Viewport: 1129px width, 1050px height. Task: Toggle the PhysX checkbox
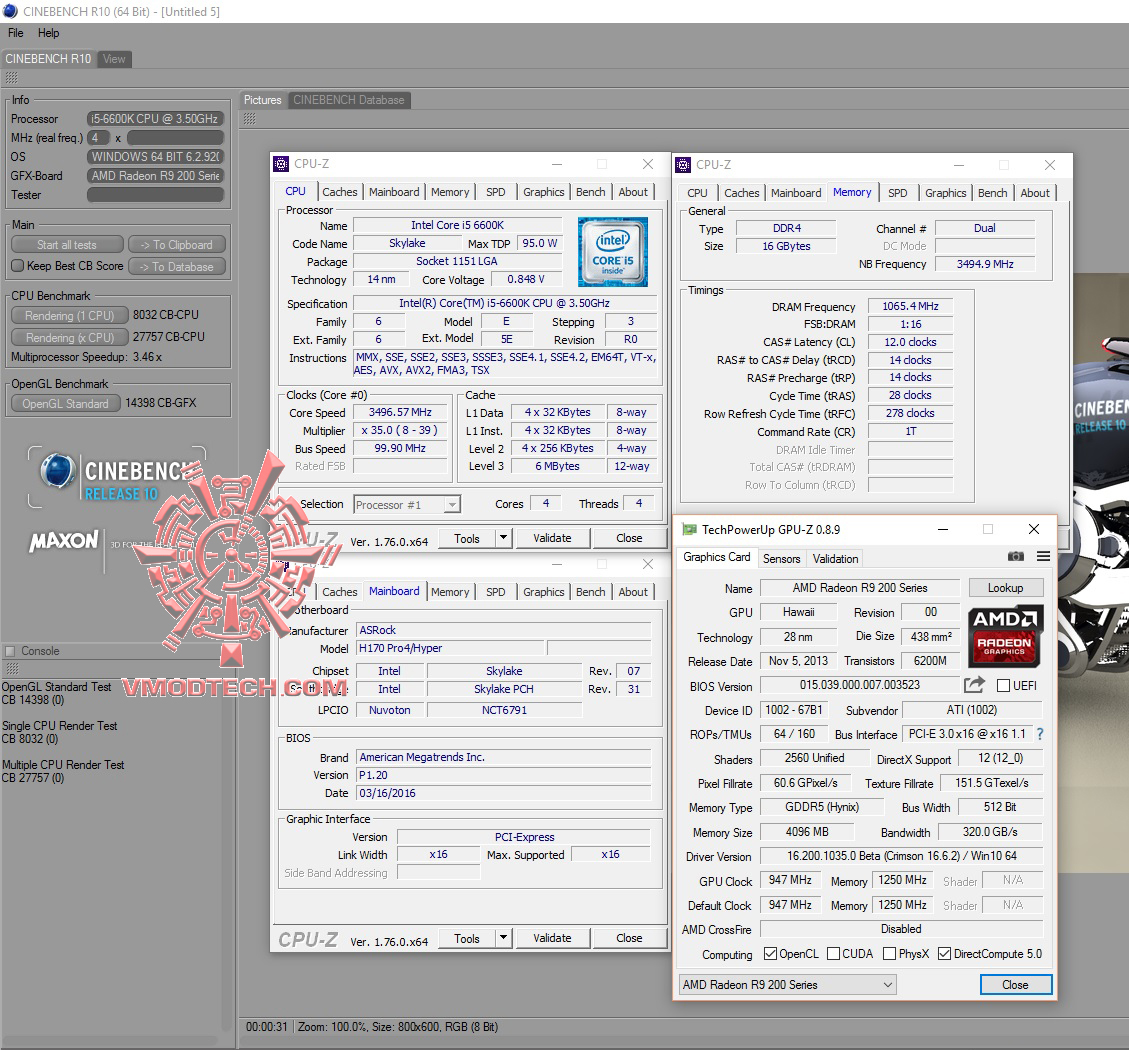coord(889,953)
